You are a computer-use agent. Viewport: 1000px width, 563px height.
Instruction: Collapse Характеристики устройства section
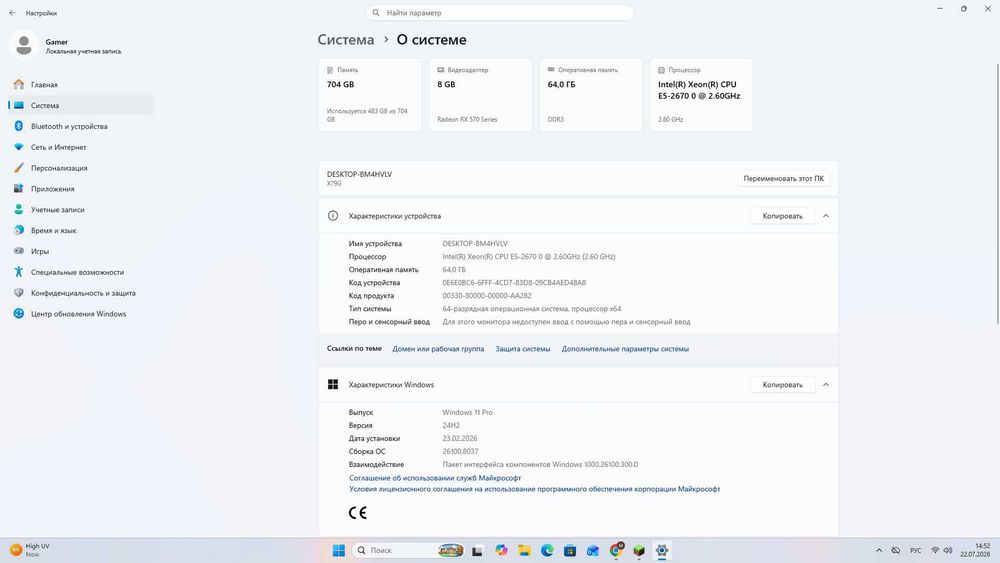coord(826,216)
